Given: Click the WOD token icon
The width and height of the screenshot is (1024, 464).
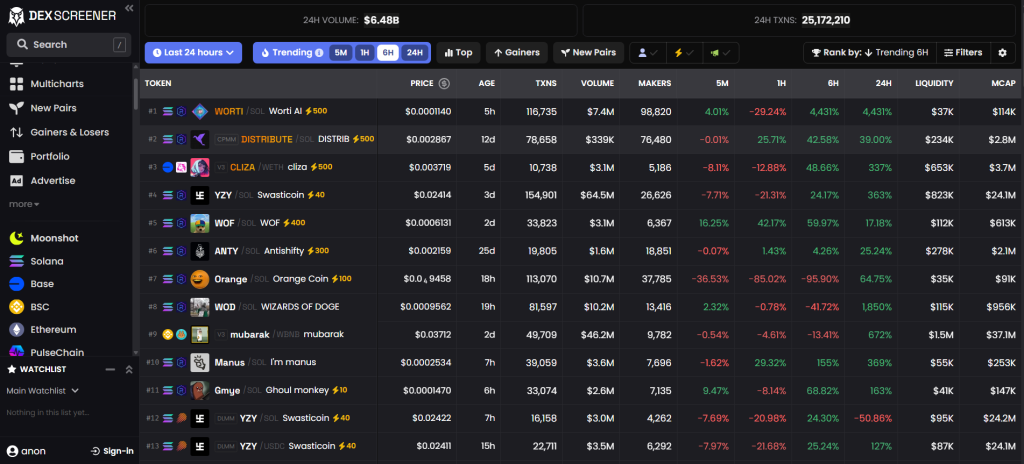Looking at the screenshot, I should point(199,307).
